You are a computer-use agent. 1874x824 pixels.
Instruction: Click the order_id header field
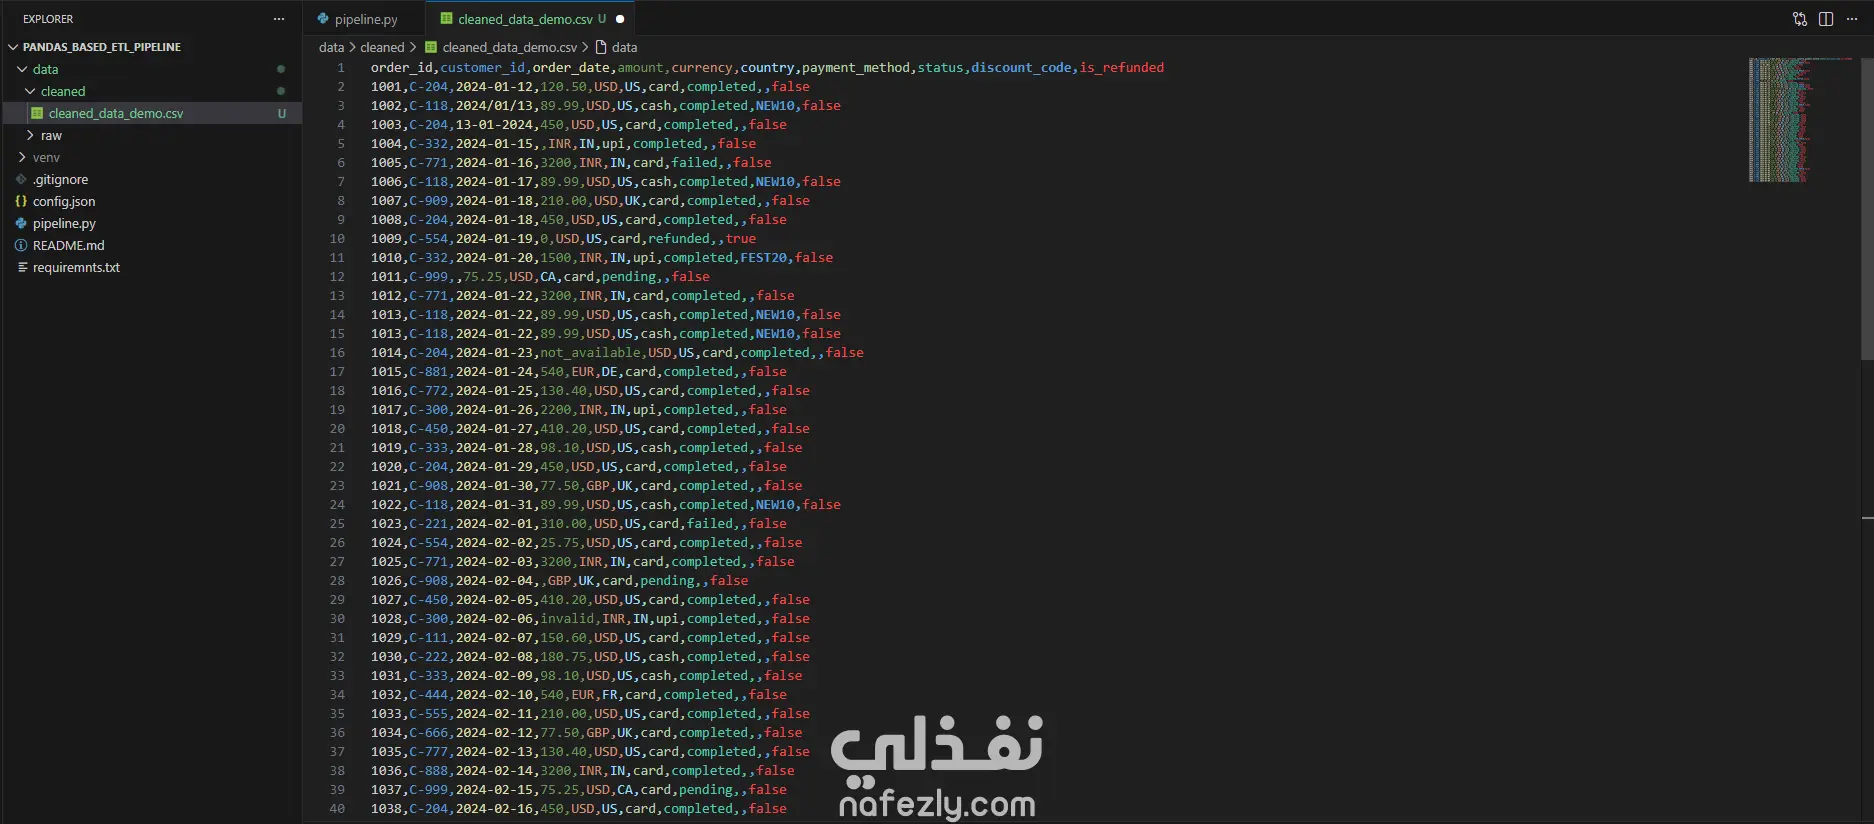(401, 68)
